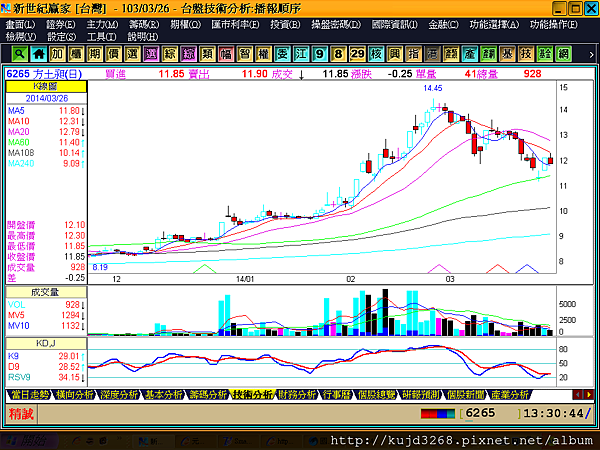Switch to the 當日走勢 tab
Image resolution: width=600 pixels, height=450 pixels.
[x=29, y=395]
